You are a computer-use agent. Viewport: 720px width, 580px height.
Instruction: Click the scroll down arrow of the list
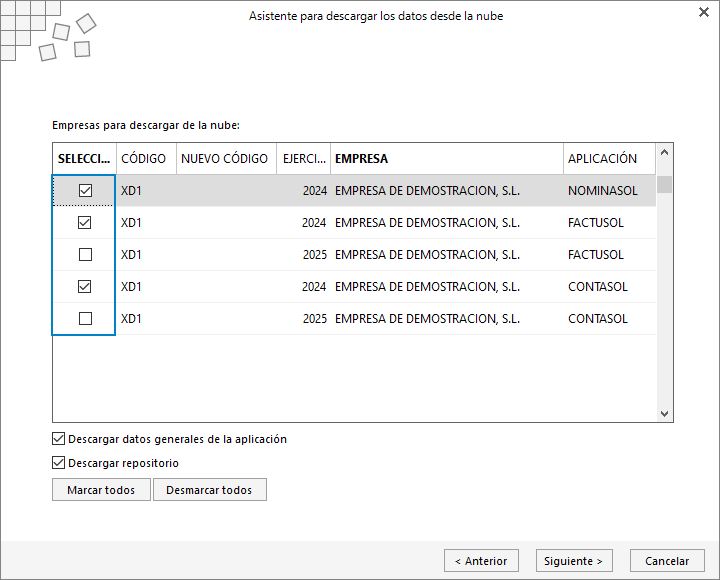click(664, 414)
